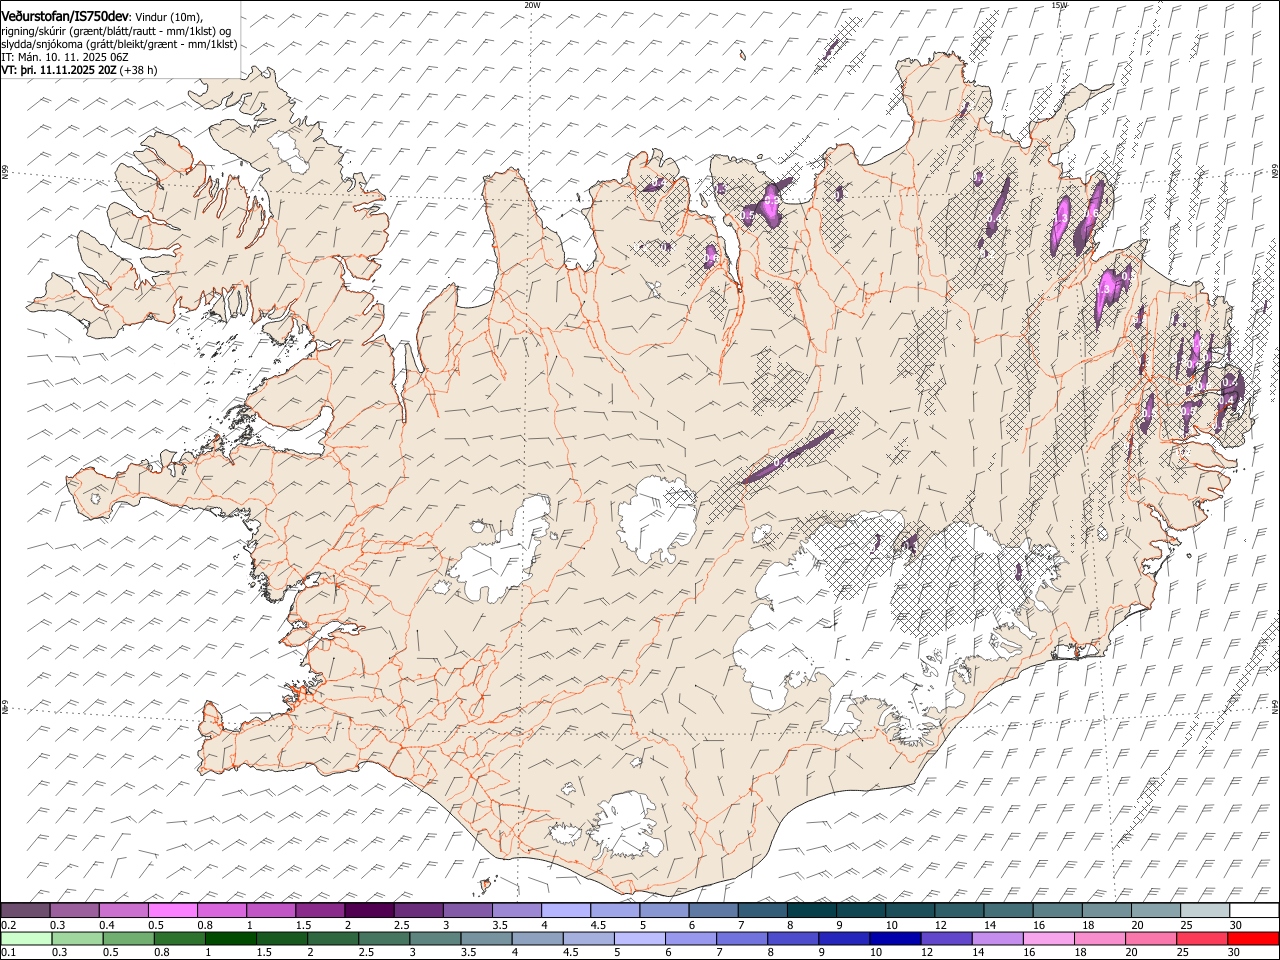
Task: Click the dark teal swatch labeled 8 in upper row
Action: [x=812, y=911]
